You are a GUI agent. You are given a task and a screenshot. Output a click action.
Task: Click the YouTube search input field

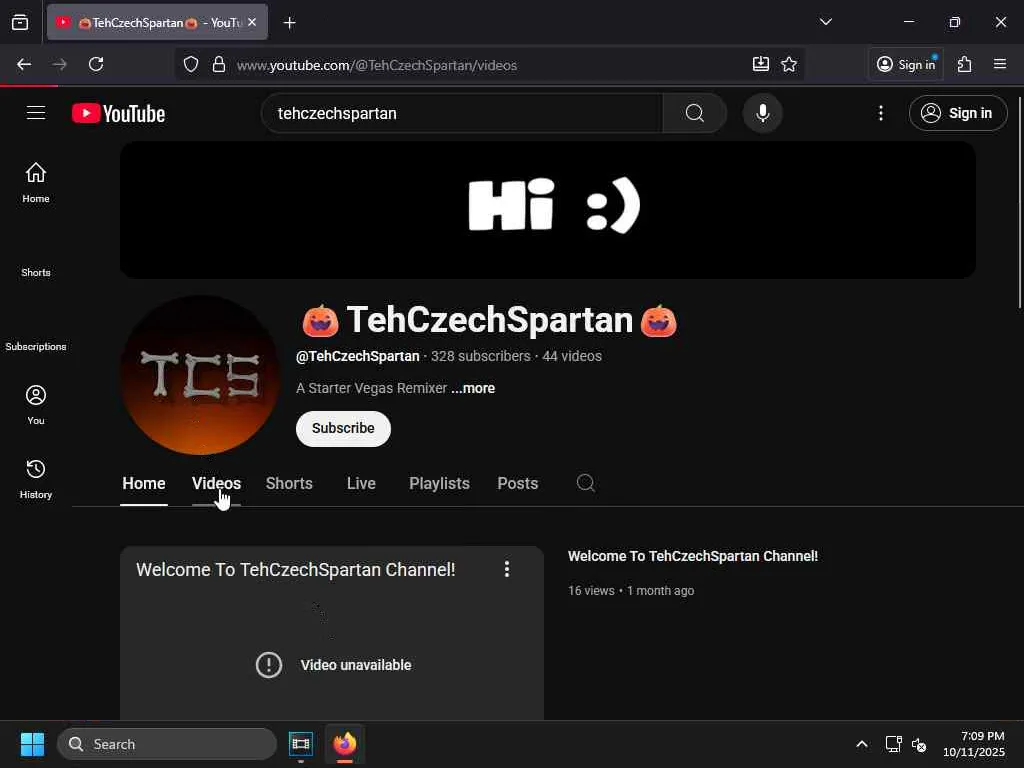[x=462, y=113]
